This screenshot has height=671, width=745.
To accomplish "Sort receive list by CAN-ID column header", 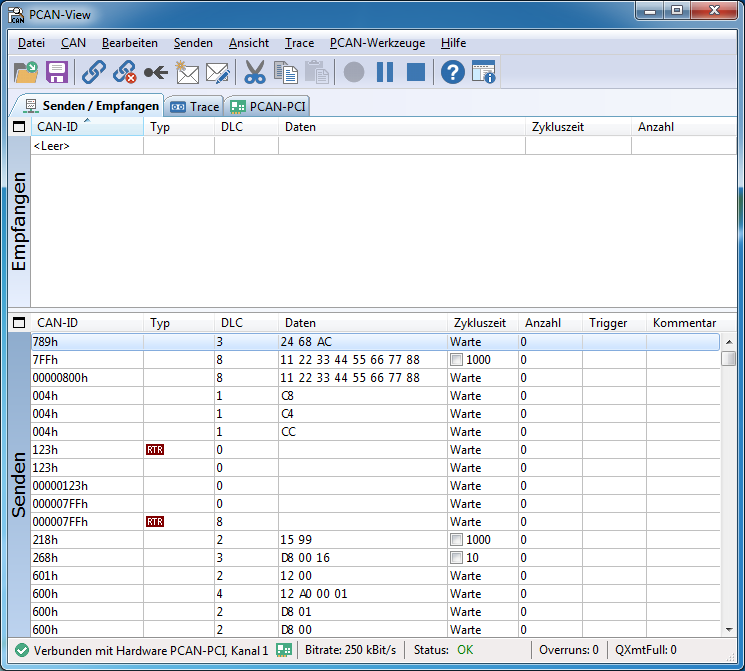I will (x=58, y=127).
